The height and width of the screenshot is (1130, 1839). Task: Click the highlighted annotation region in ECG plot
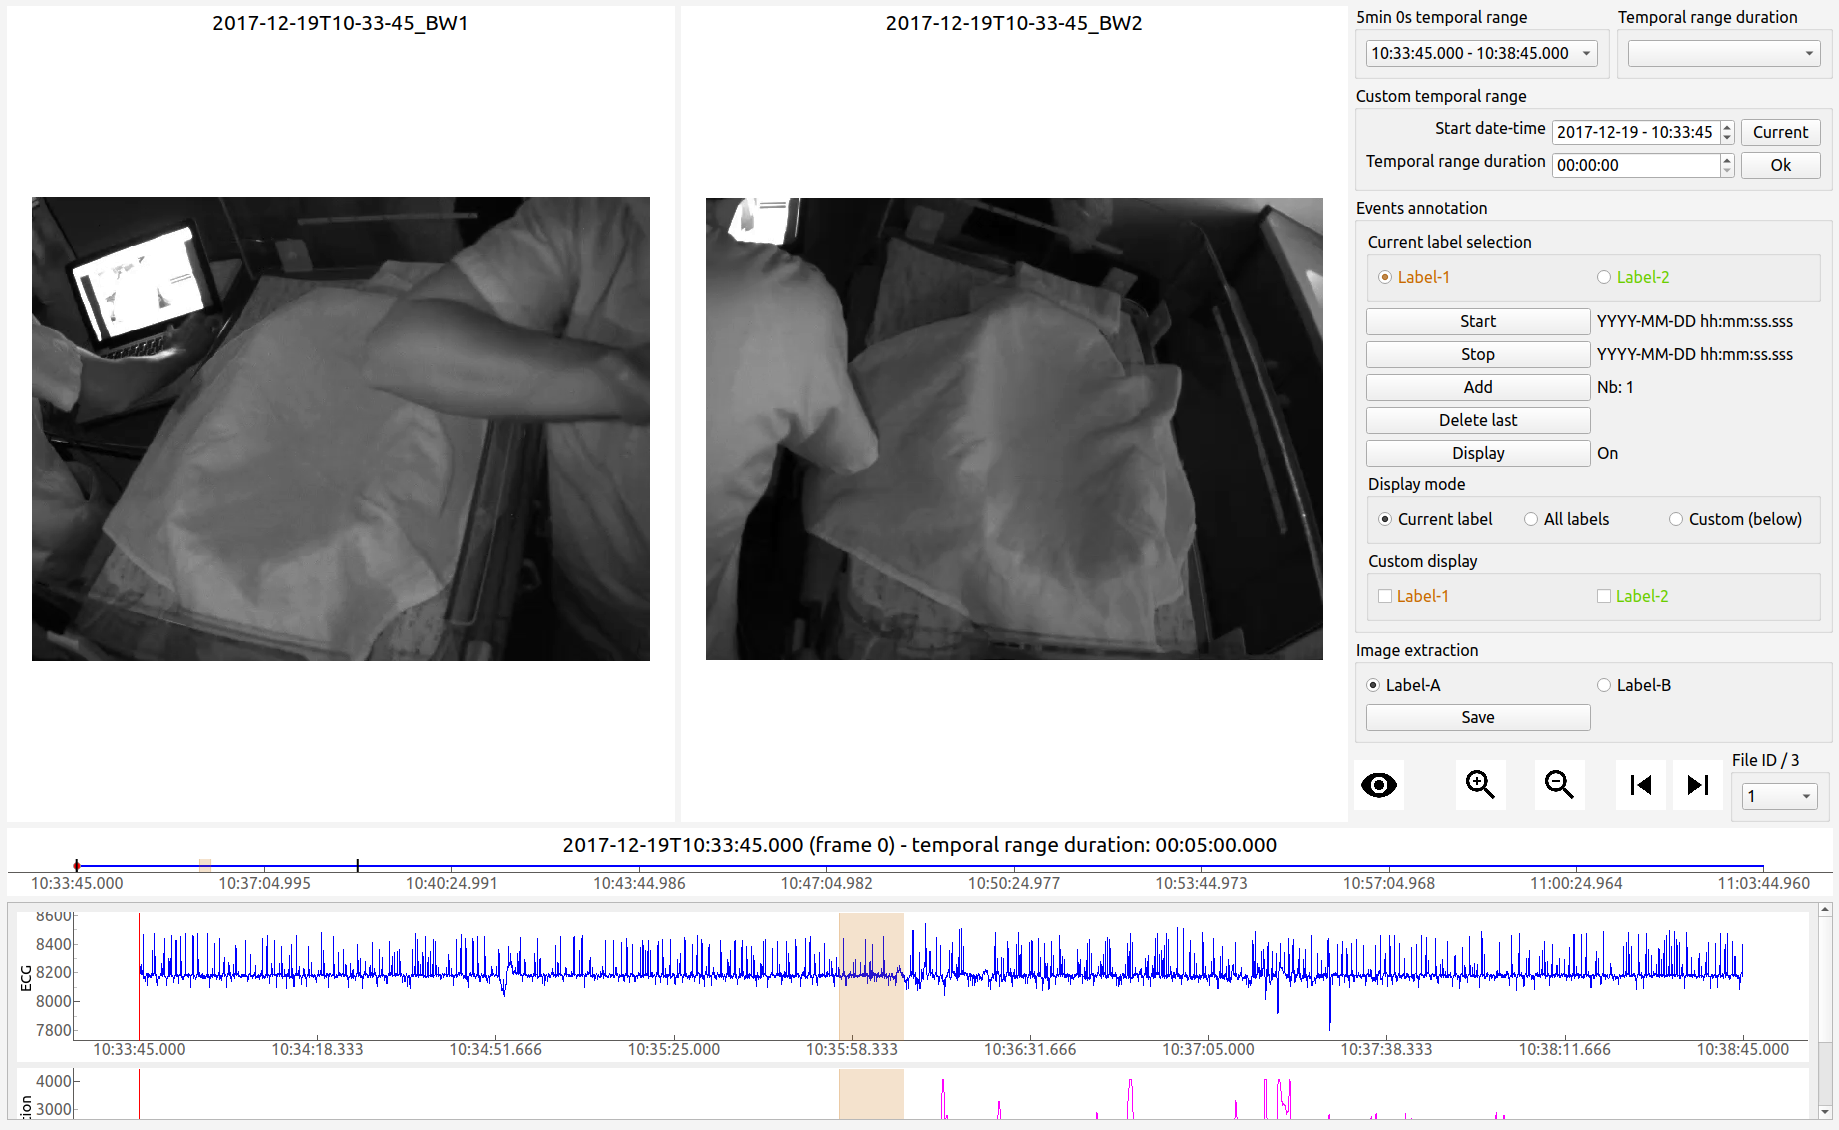click(x=871, y=976)
